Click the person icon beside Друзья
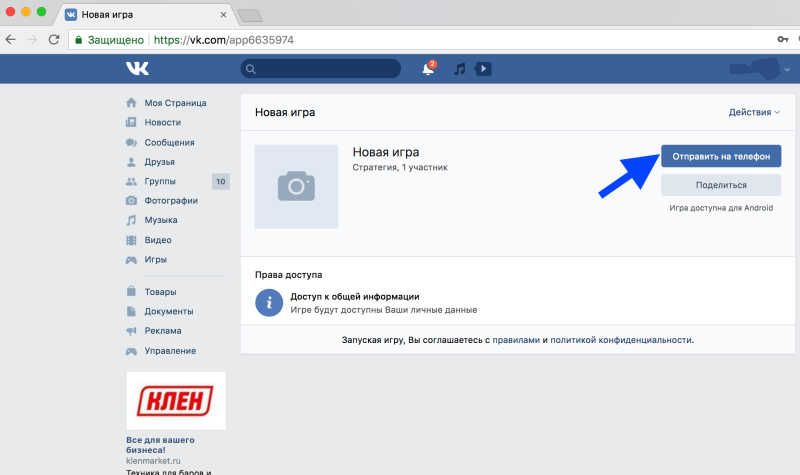 pyautogui.click(x=131, y=162)
